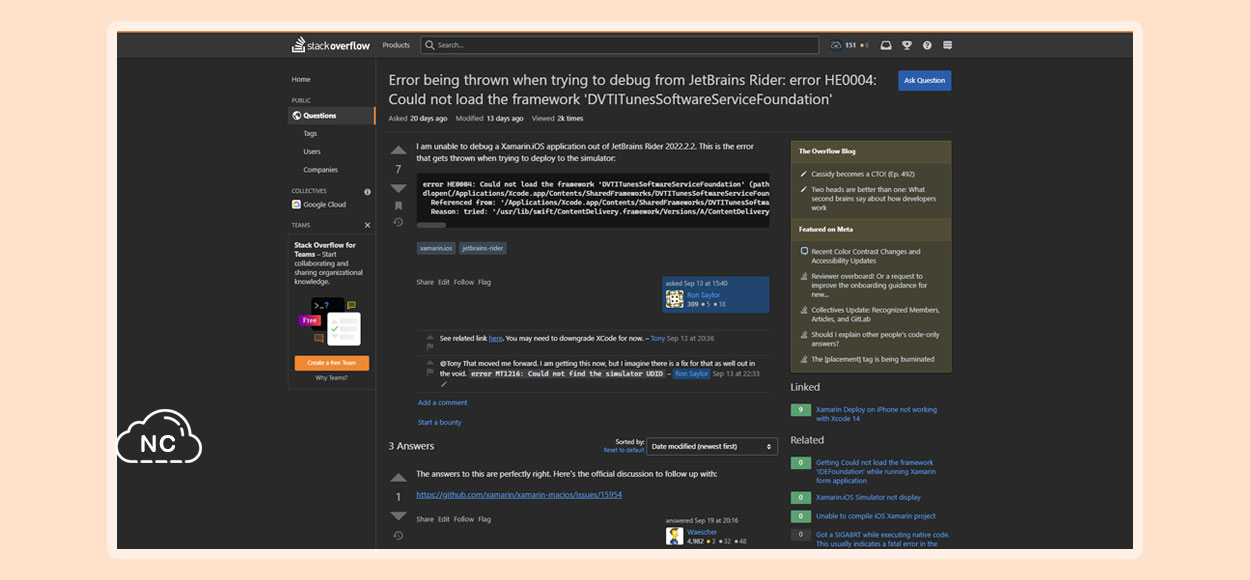The height and width of the screenshot is (580, 1250).
Task: Open 'Two heads are better than one' post
Action: click(x=874, y=198)
